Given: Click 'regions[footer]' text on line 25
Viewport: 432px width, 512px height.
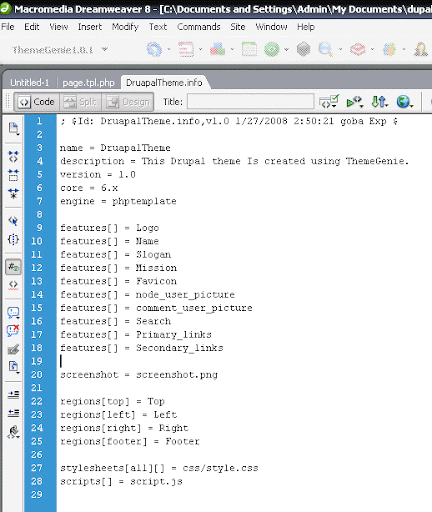Looking at the screenshot, I should pos(104,441).
